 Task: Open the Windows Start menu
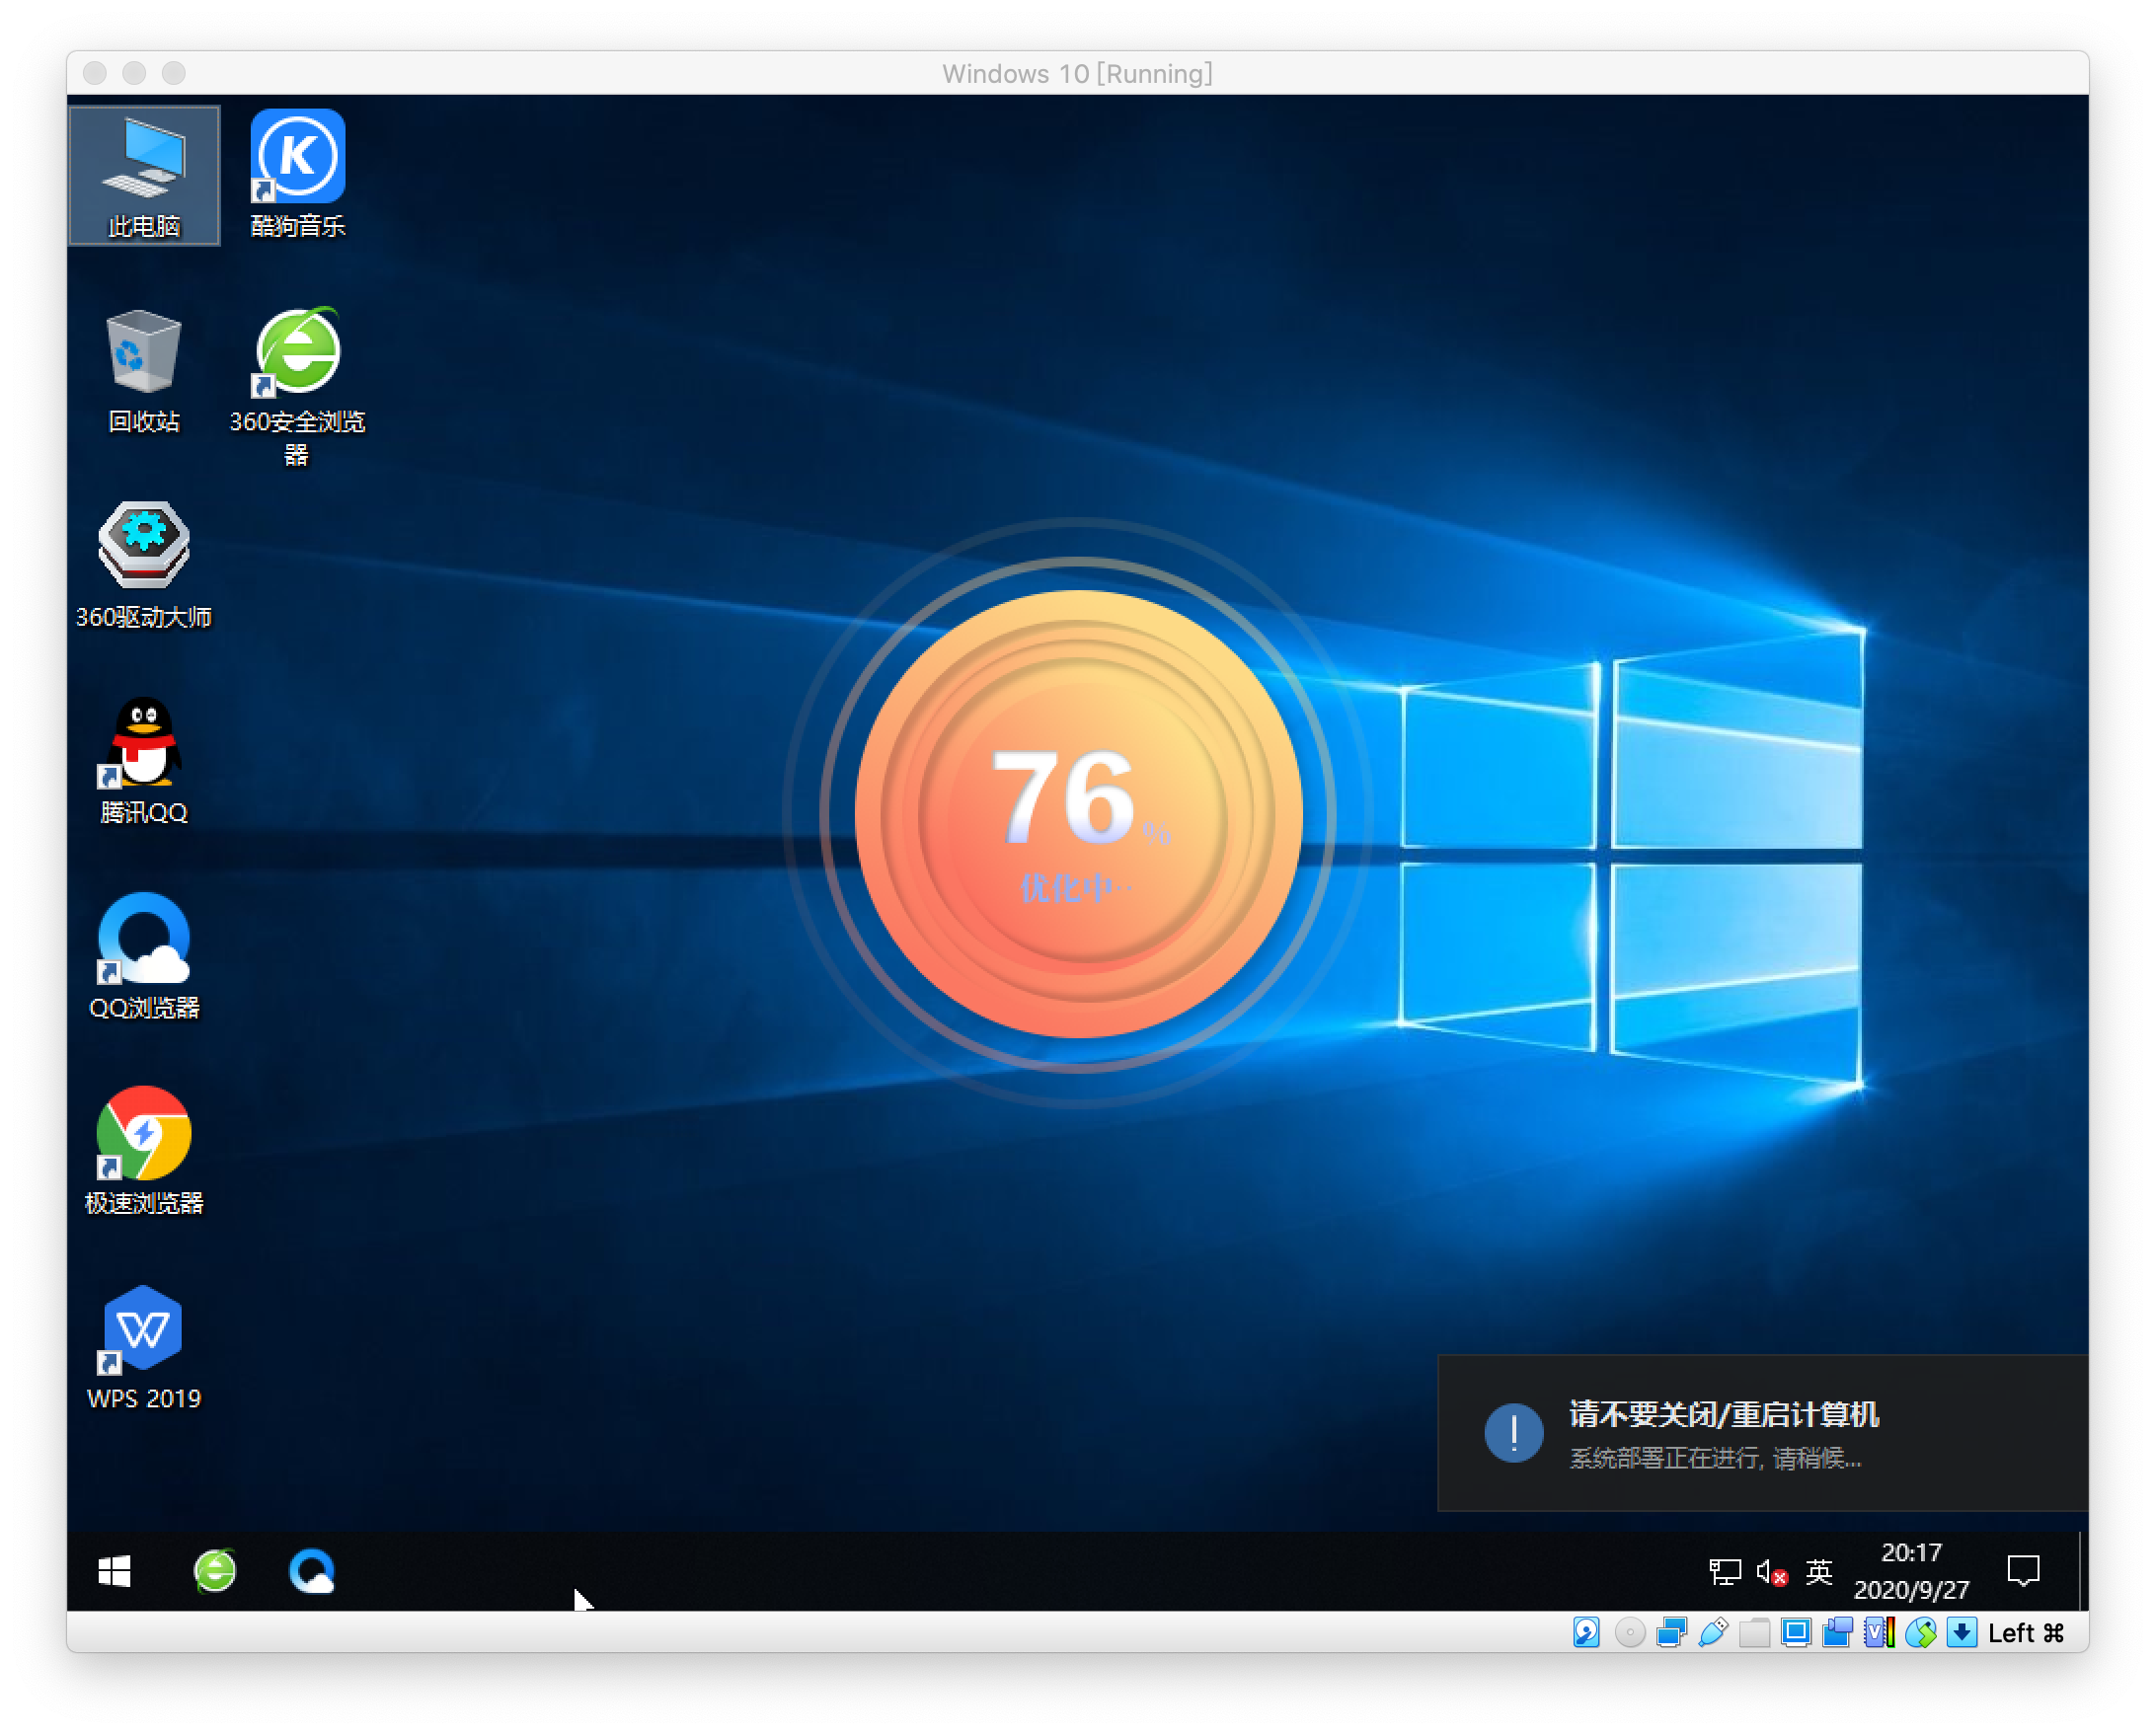tap(115, 1571)
